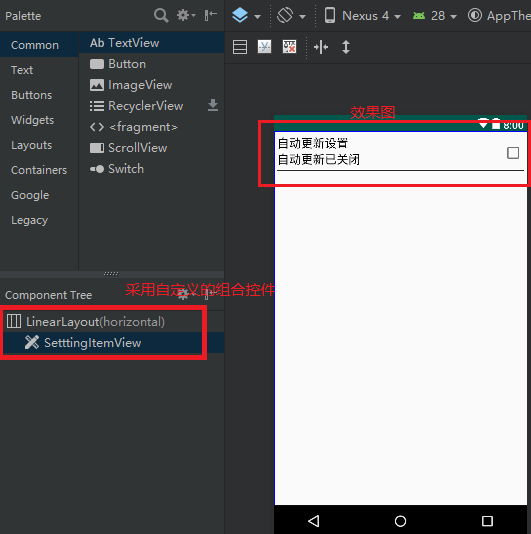Click the Component Tree panel title

tap(48, 295)
